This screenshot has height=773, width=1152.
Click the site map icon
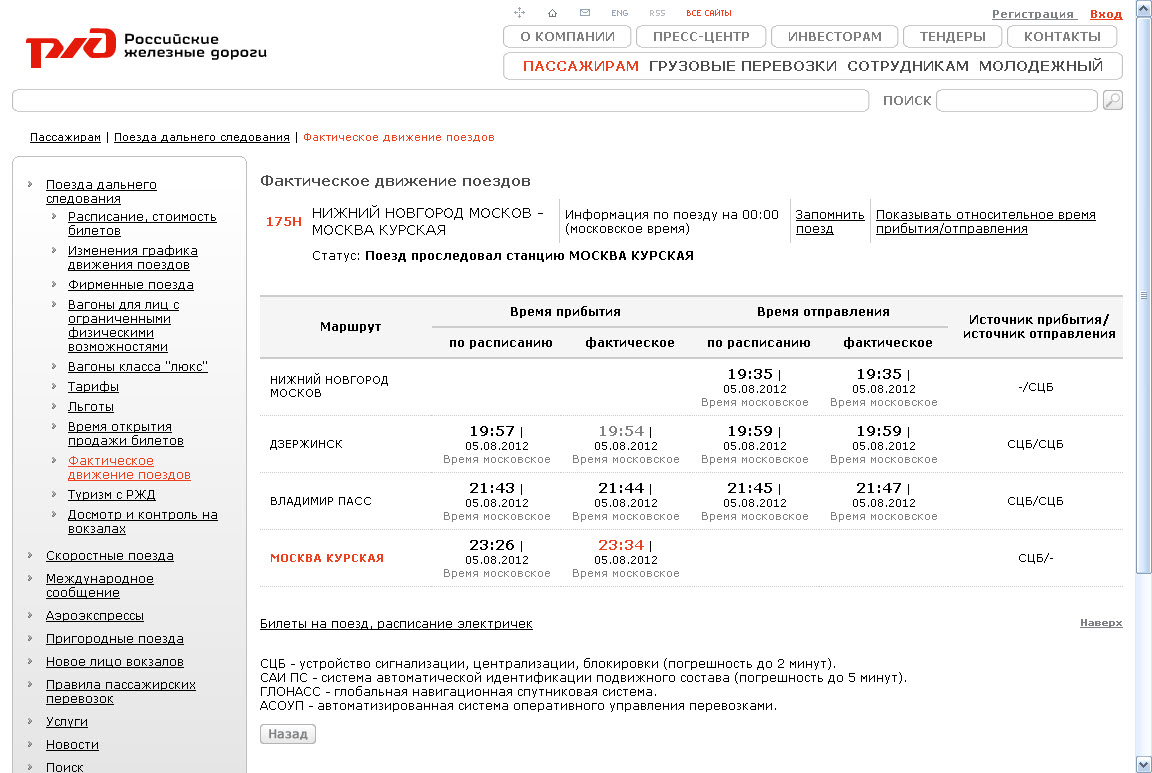tap(519, 13)
